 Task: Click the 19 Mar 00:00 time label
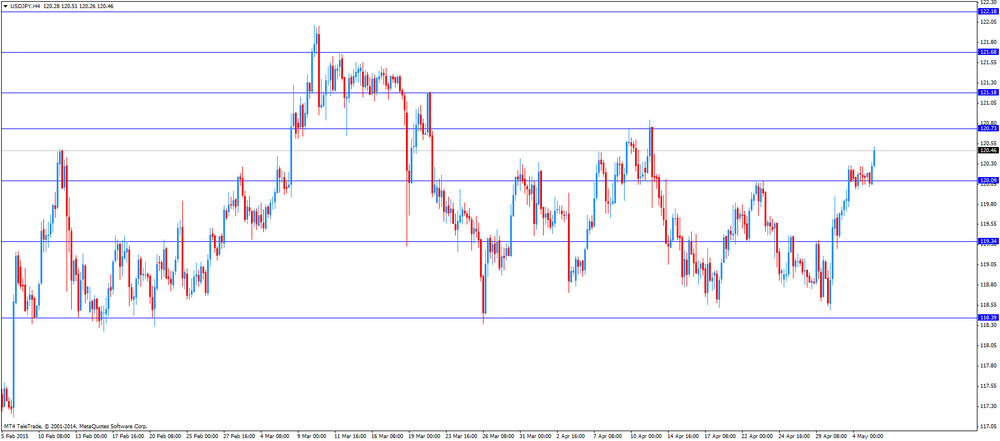(x=424, y=437)
